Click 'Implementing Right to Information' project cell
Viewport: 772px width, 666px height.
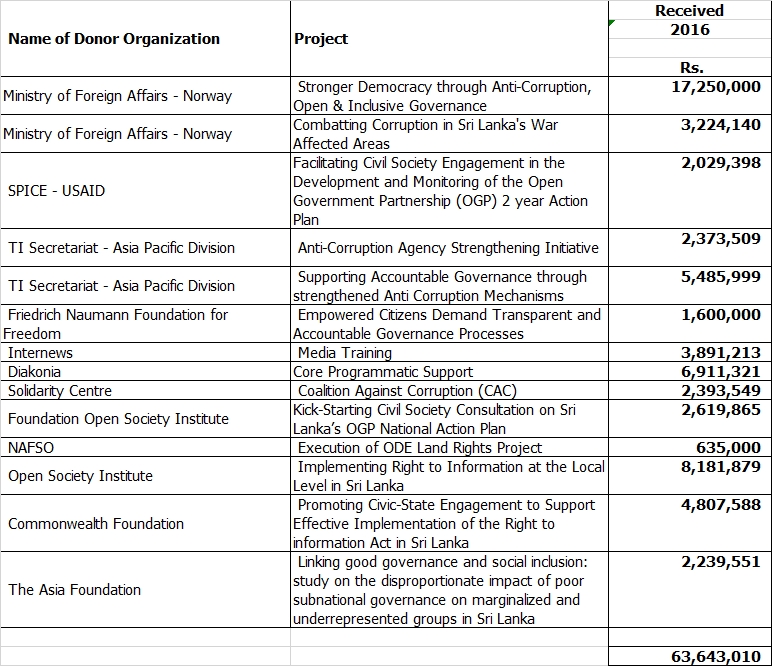coord(449,476)
